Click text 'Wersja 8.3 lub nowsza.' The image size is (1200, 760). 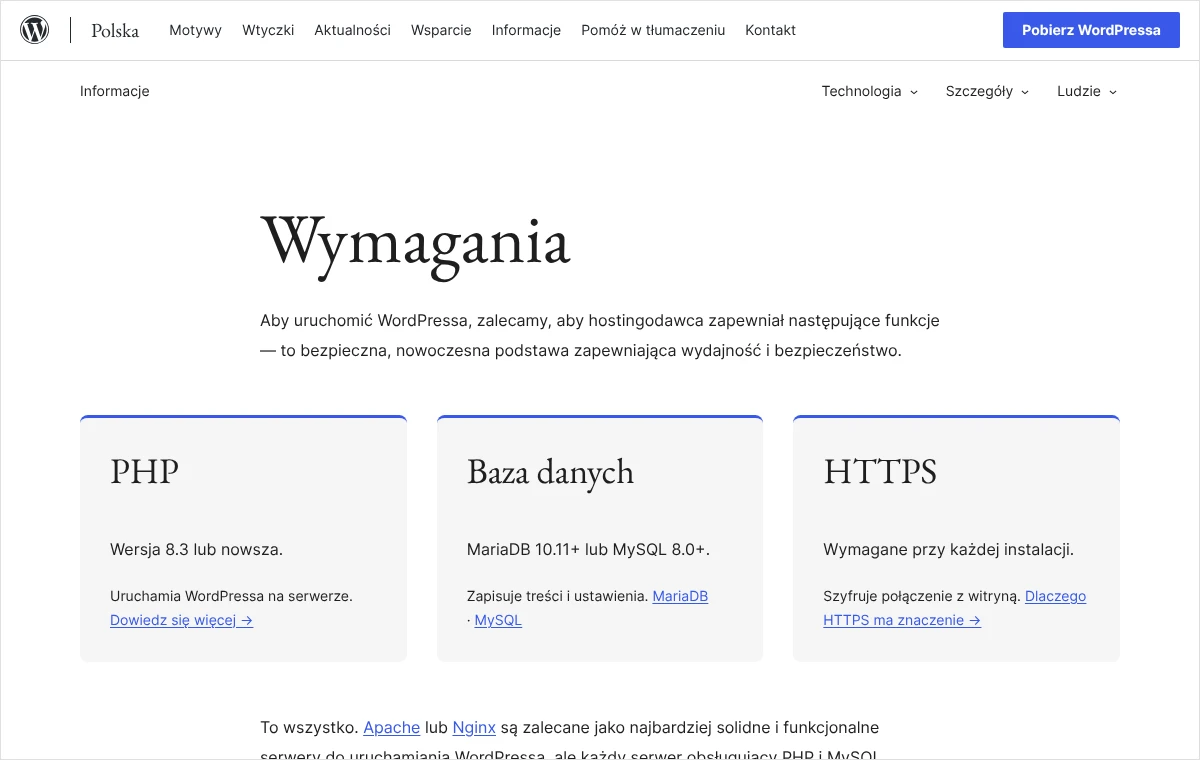(x=196, y=549)
